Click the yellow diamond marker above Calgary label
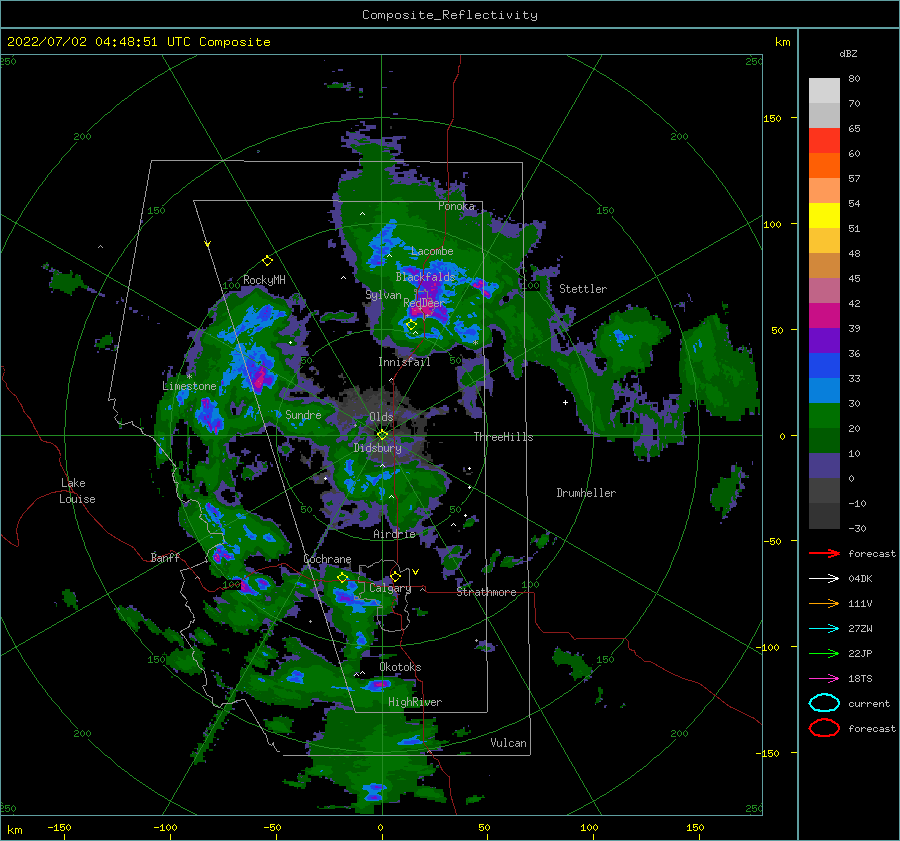The width and height of the screenshot is (900, 841). click(395, 576)
